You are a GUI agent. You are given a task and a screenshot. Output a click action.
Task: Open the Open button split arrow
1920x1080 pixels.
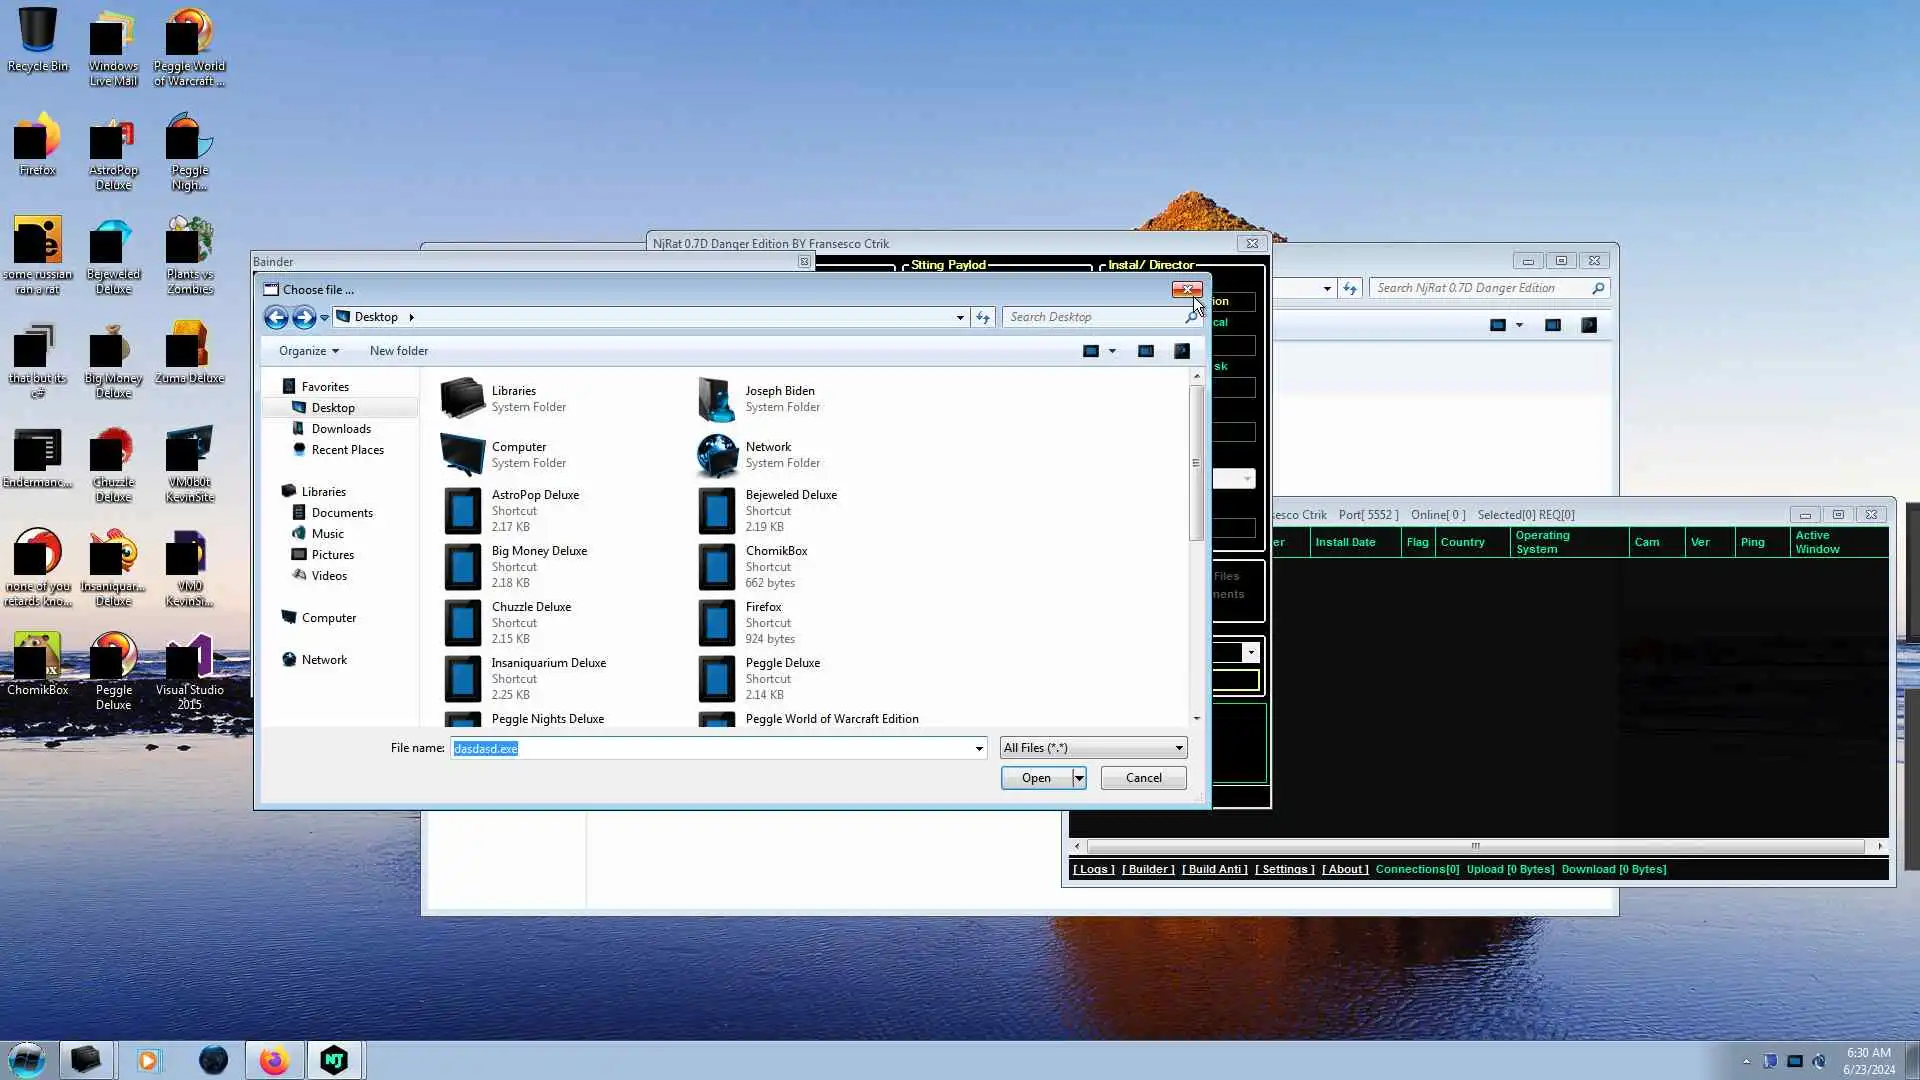pyautogui.click(x=1079, y=778)
